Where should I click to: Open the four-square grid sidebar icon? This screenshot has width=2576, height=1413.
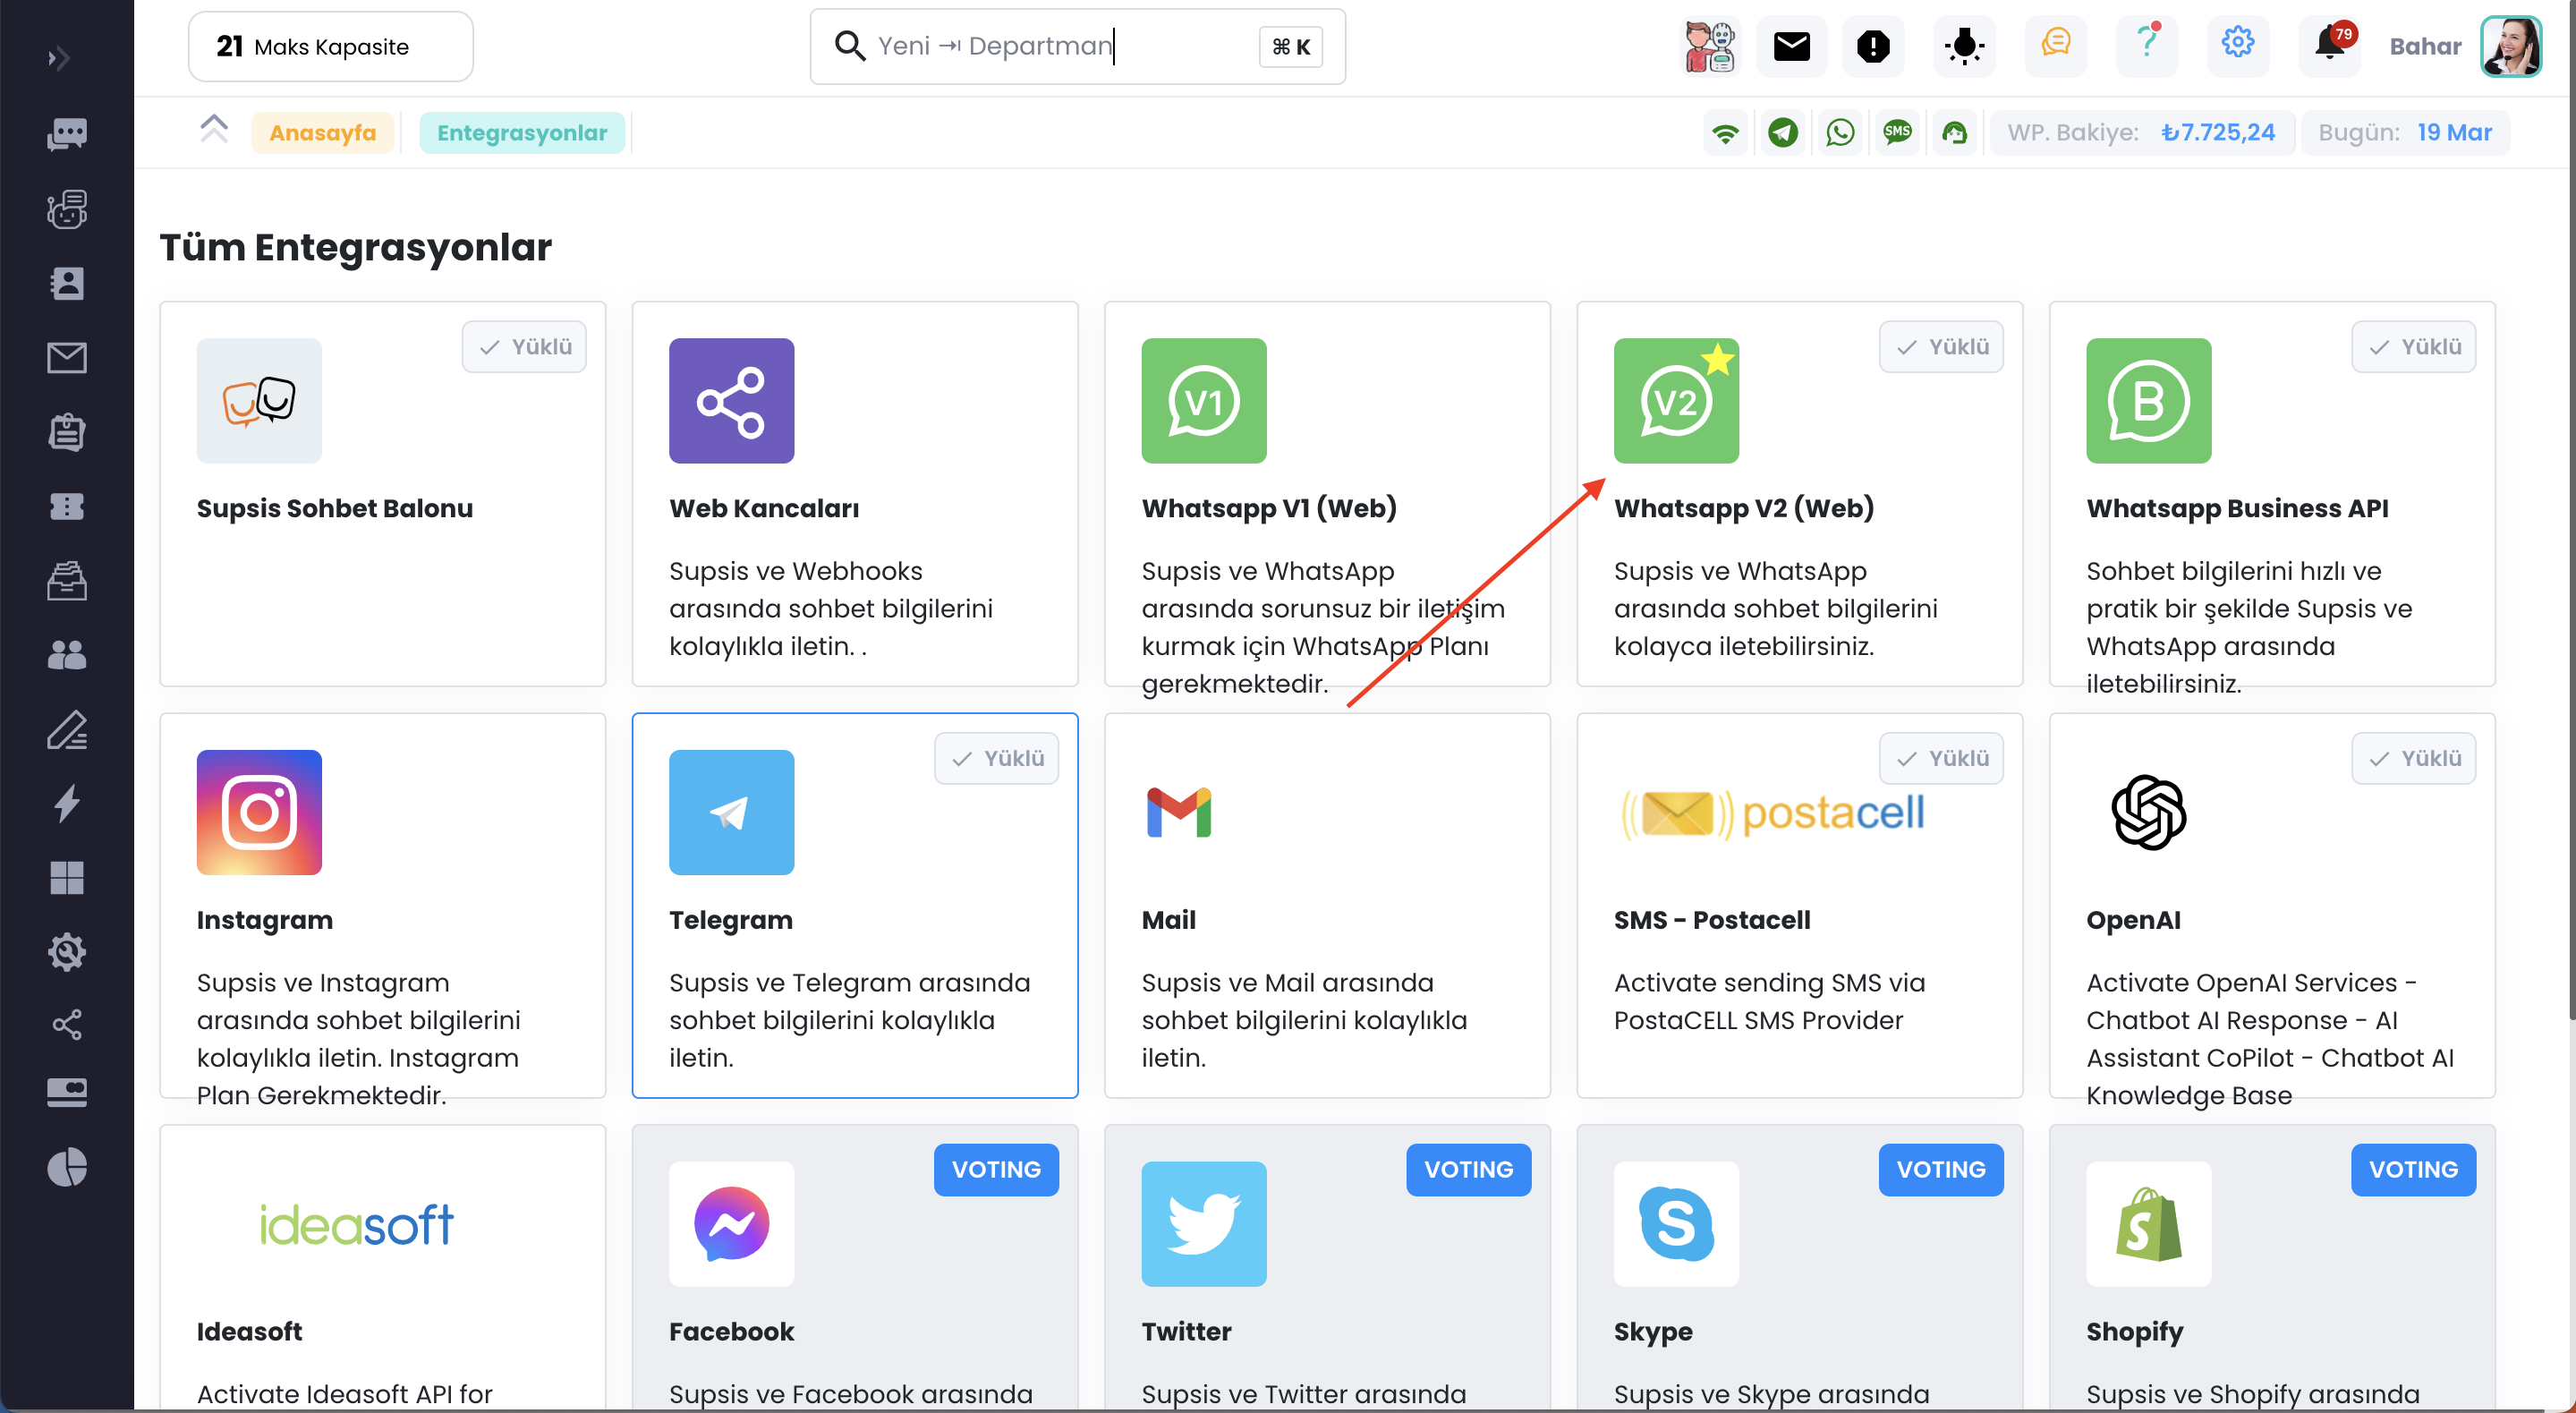[67, 877]
